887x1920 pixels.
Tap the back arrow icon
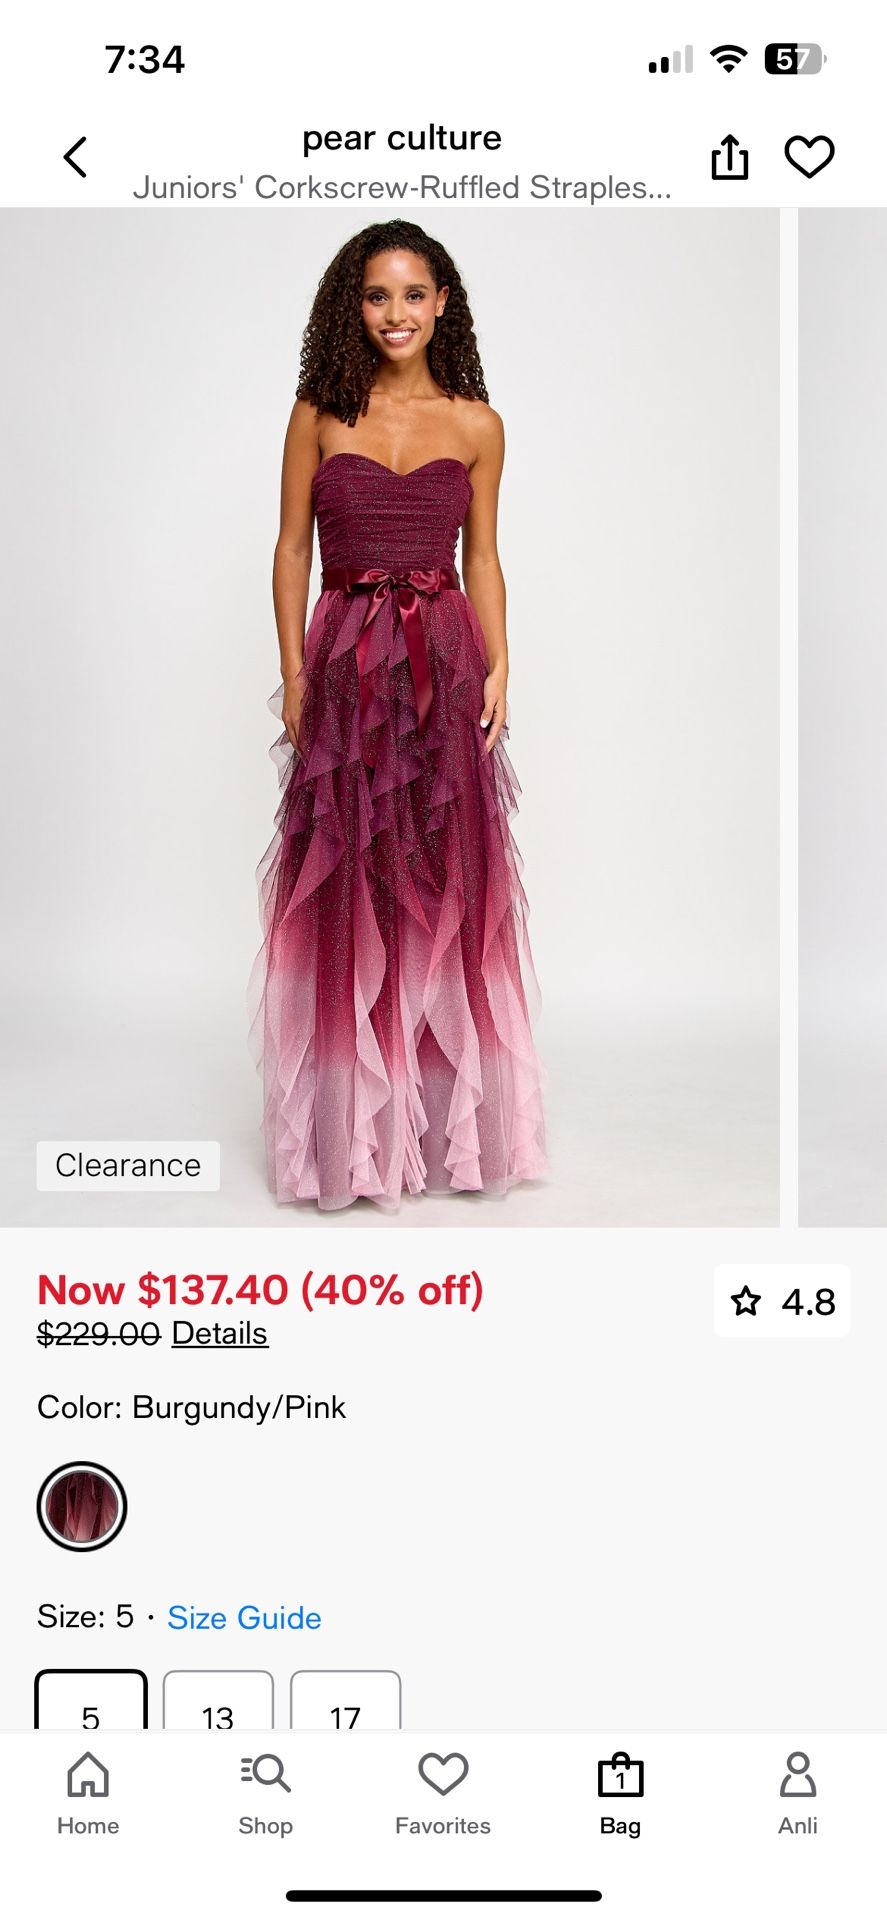[x=75, y=157]
